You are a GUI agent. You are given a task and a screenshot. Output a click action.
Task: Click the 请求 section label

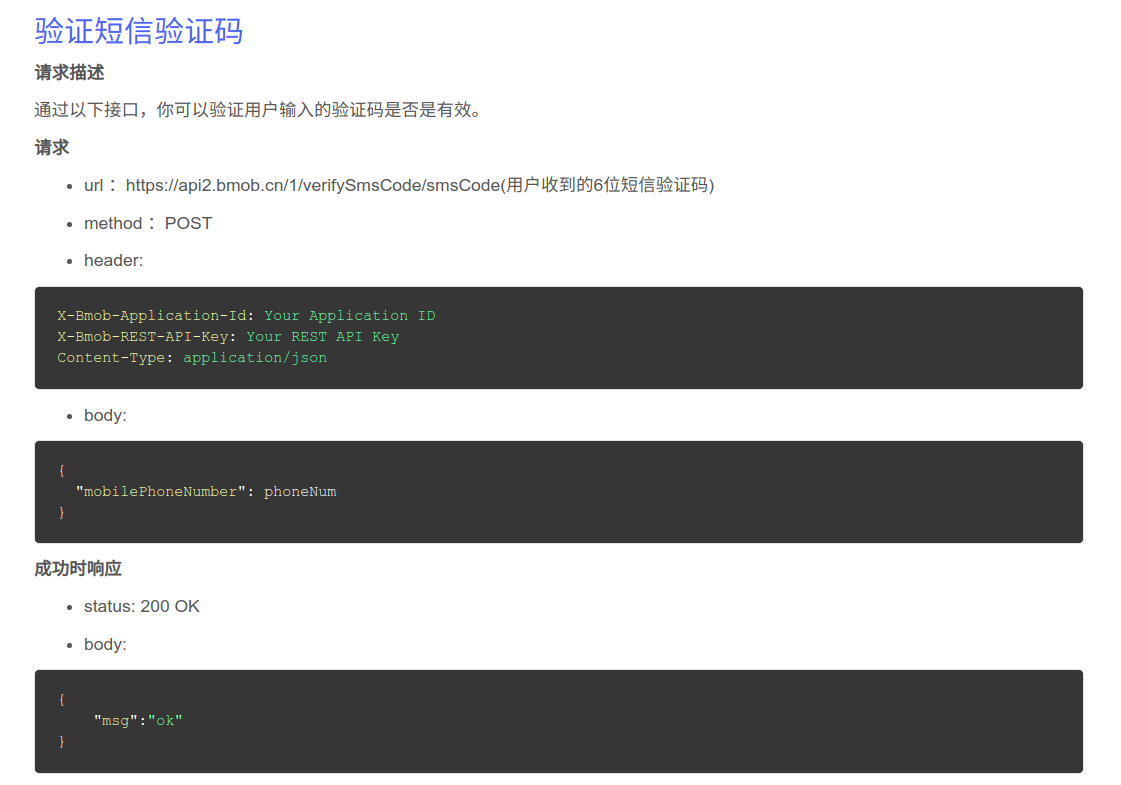51,147
